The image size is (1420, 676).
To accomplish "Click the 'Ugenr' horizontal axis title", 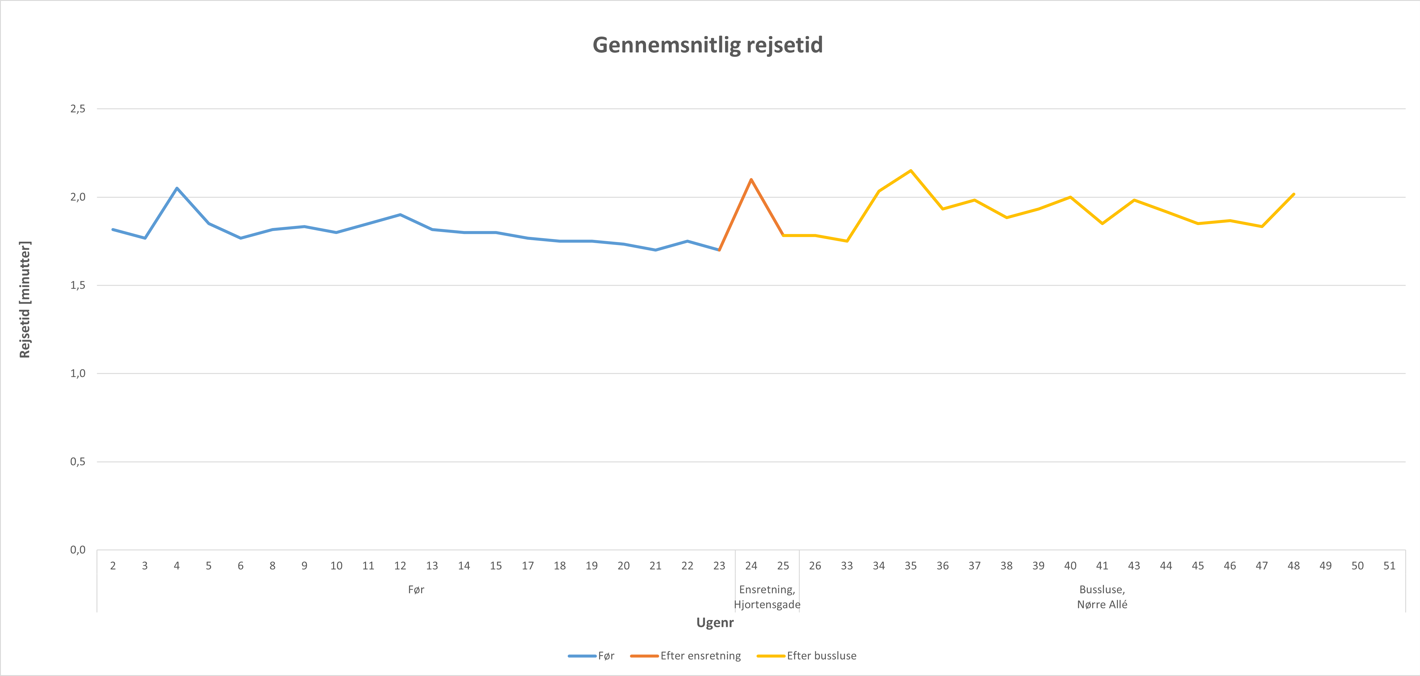I will coord(715,623).
